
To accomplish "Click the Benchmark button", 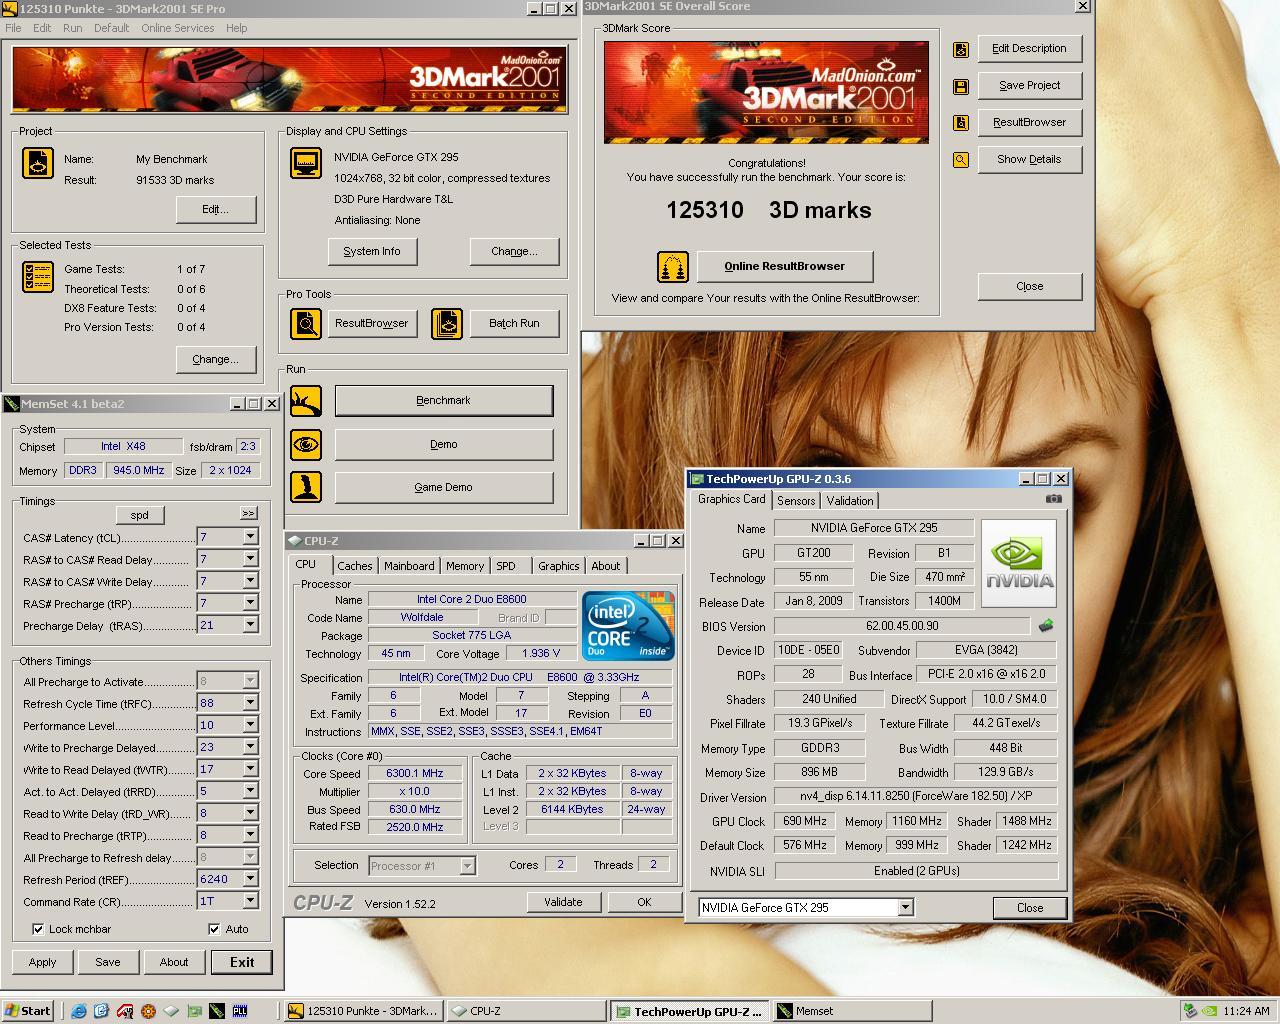I will (x=443, y=401).
